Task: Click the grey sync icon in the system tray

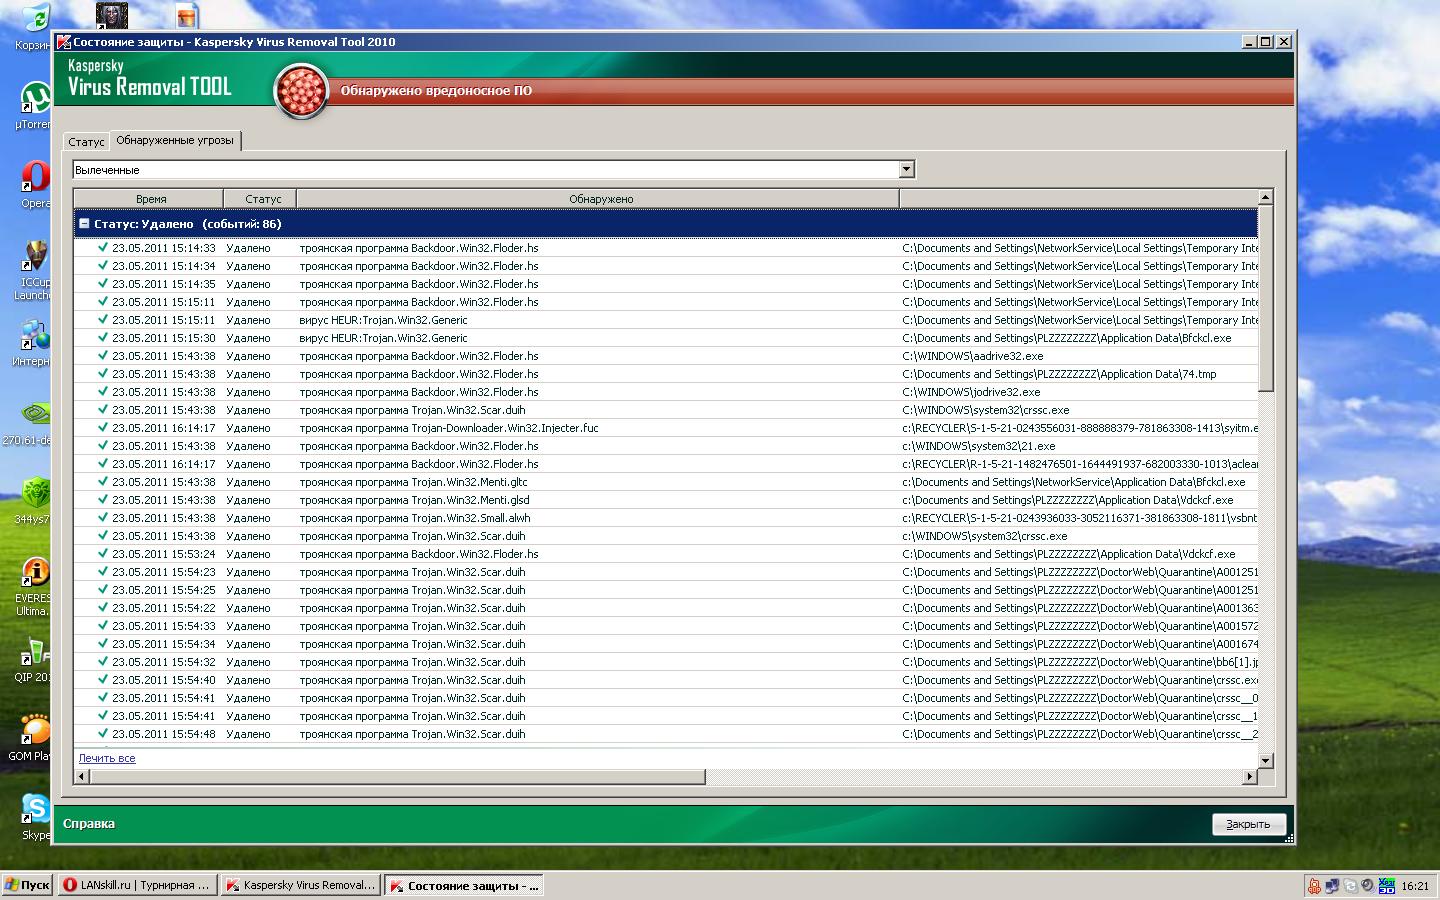Action: click(x=1350, y=886)
